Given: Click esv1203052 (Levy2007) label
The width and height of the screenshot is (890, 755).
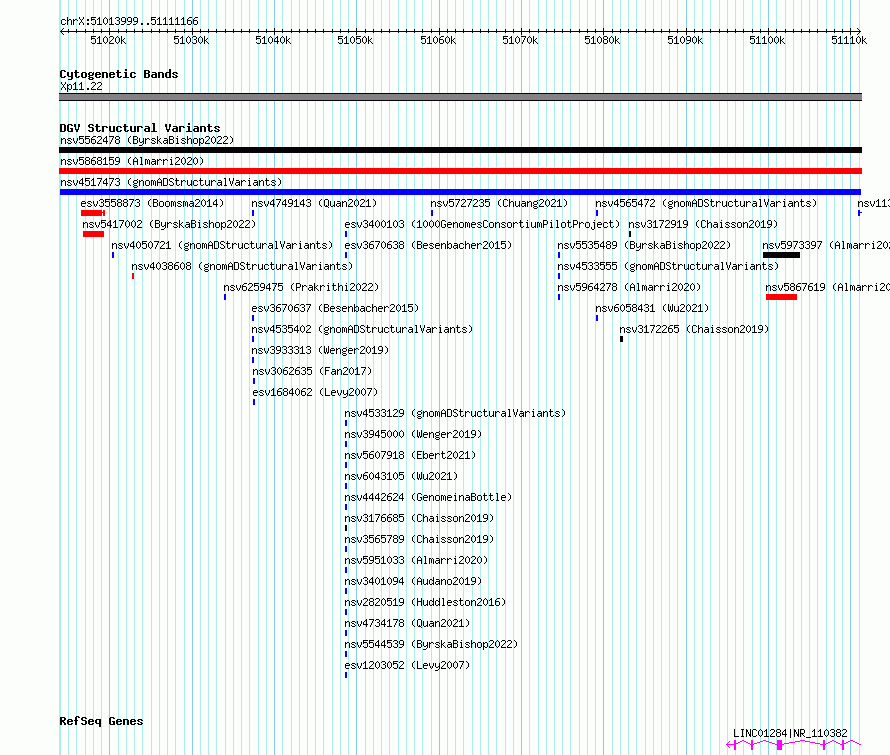Looking at the screenshot, I should pyautogui.click(x=407, y=665).
